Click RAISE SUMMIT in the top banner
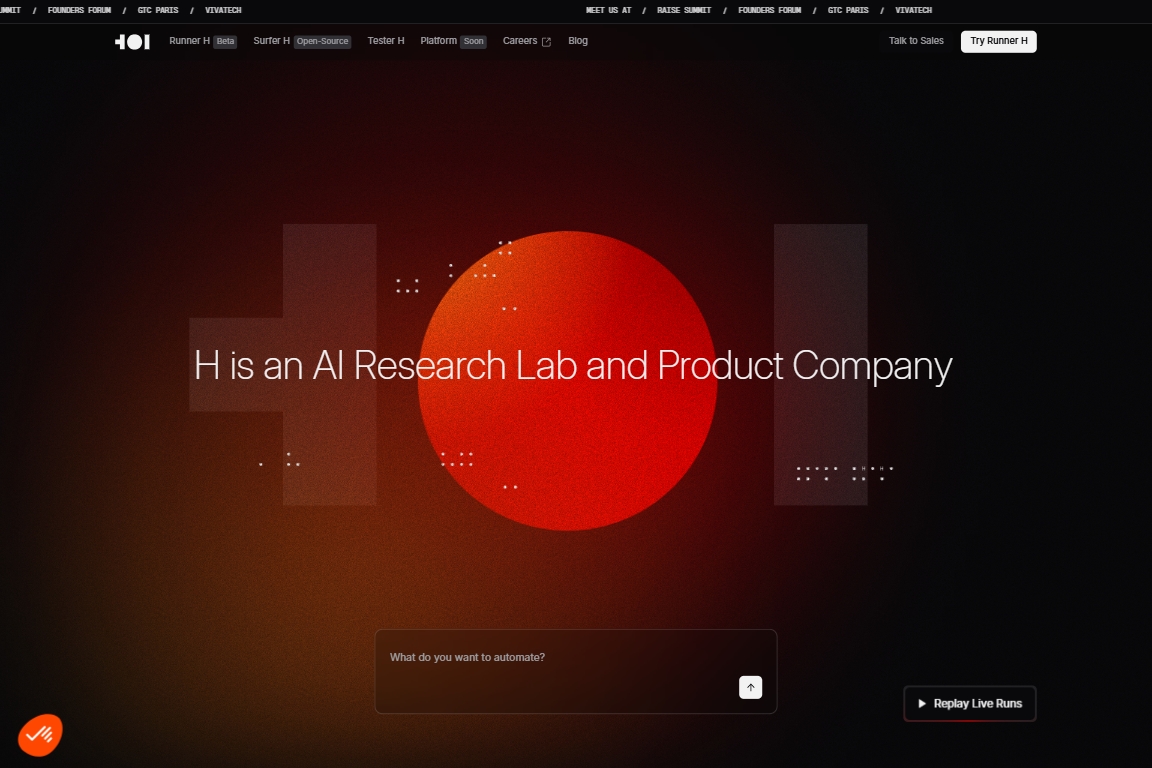1152x768 pixels. pyautogui.click(x=684, y=10)
